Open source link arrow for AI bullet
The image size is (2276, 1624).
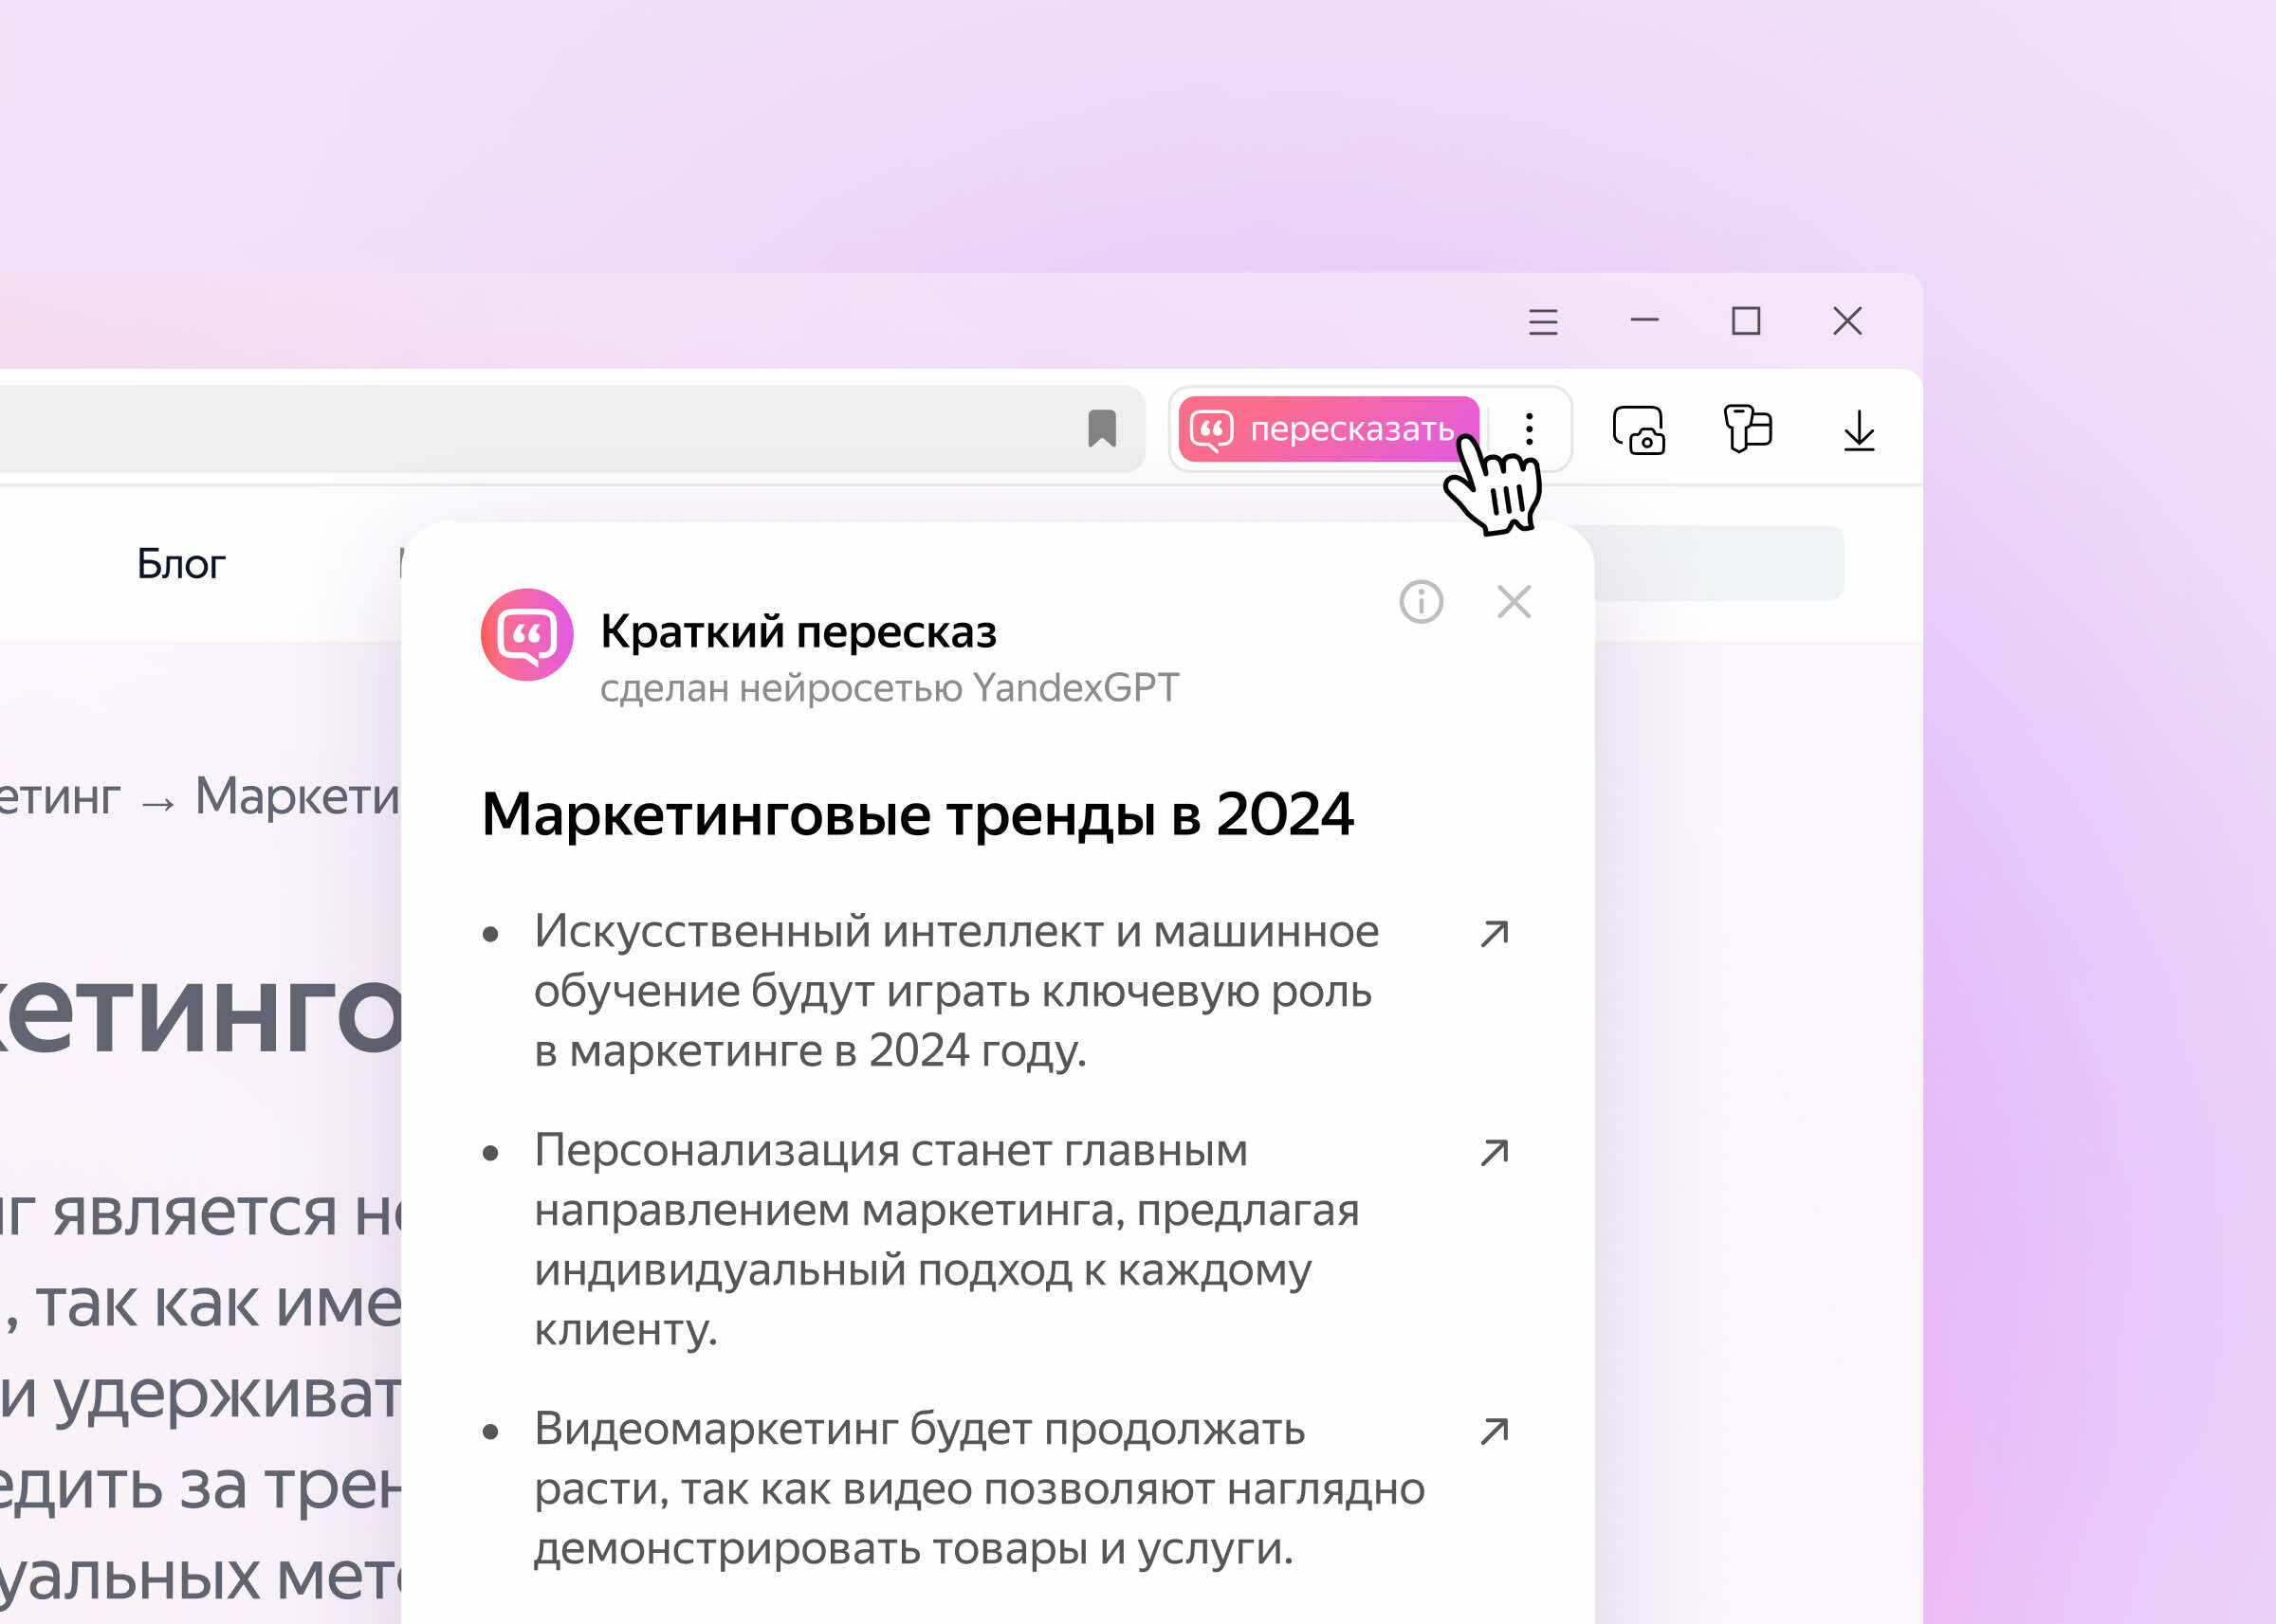pyautogui.click(x=1493, y=934)
